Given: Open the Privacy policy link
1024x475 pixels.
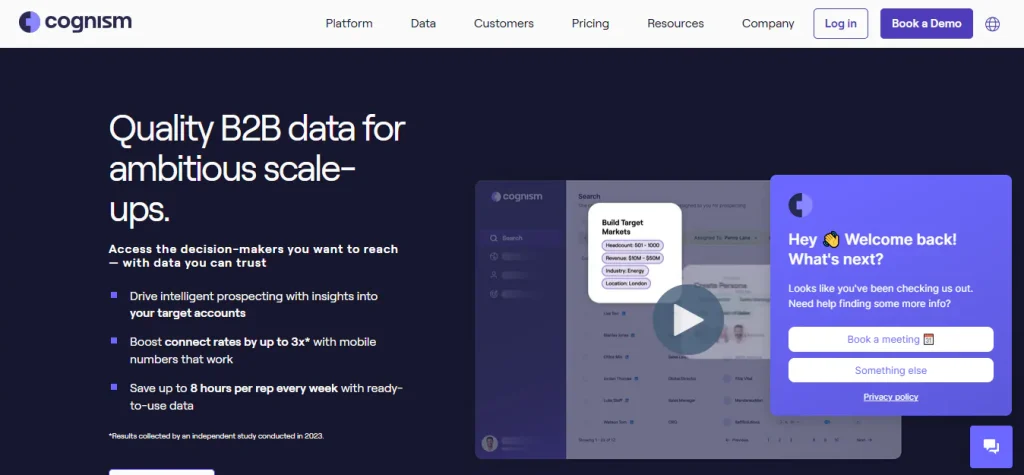Looking at the screenshot, I should 890,397.
